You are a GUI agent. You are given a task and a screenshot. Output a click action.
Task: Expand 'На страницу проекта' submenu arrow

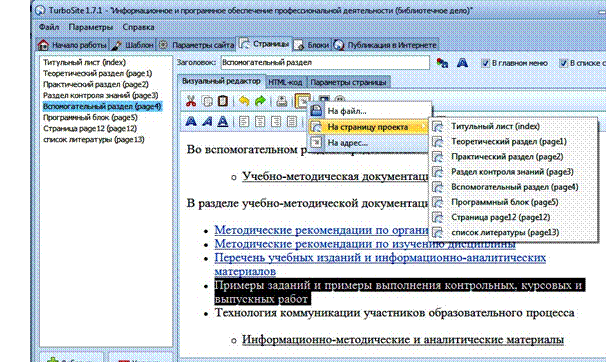coord(424,127)
